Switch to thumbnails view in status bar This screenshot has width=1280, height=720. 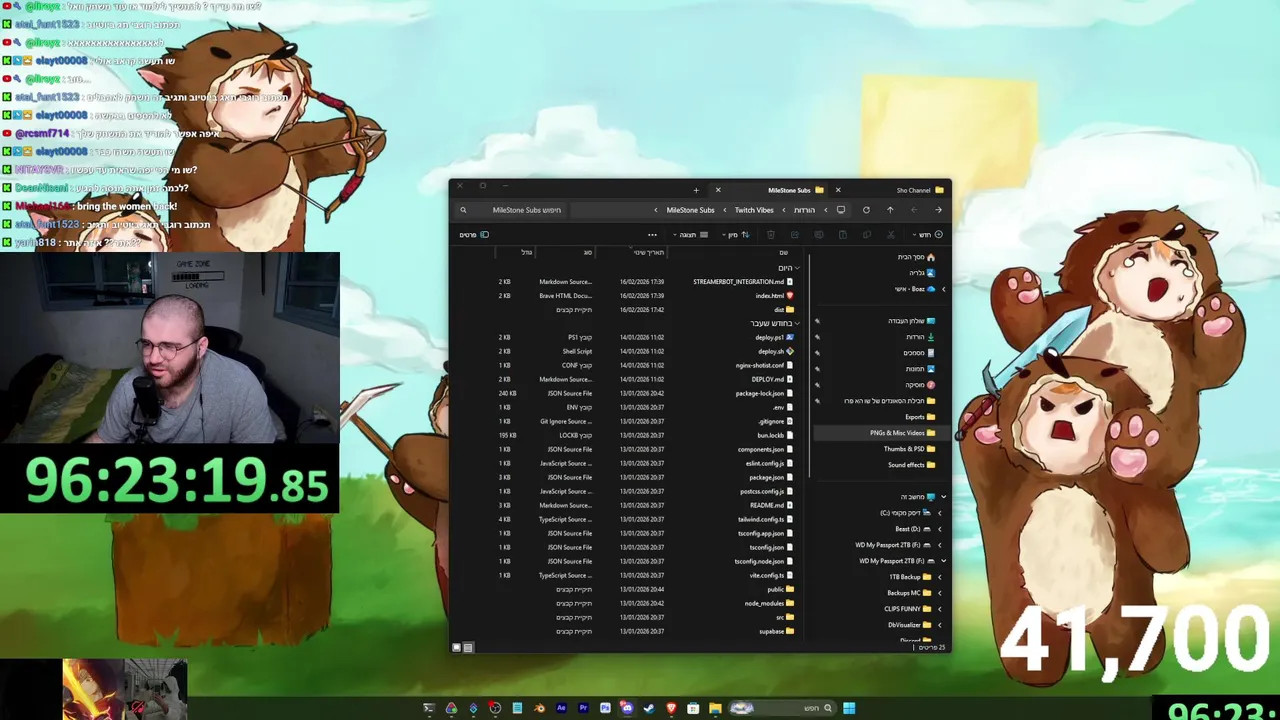click(x=457, y=647)
